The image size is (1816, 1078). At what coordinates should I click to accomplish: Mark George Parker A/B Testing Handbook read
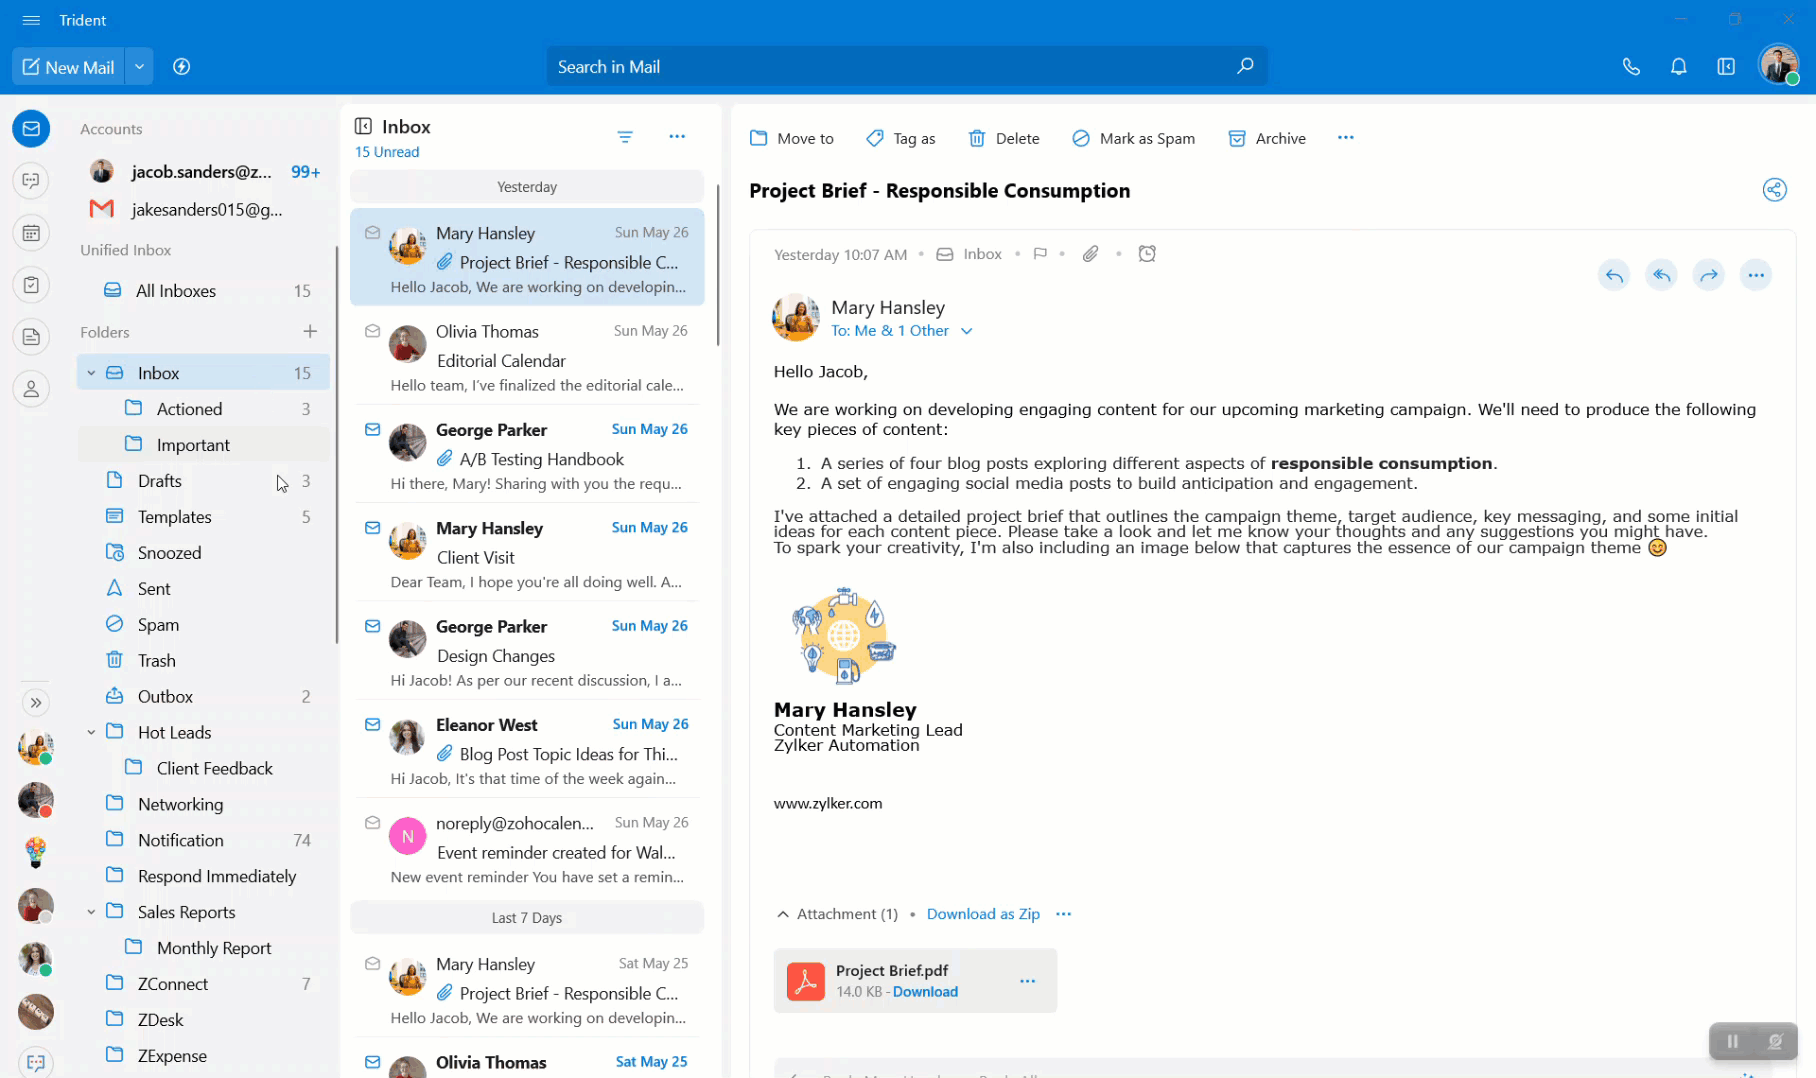pyautogui.click(x=372, y=429)
